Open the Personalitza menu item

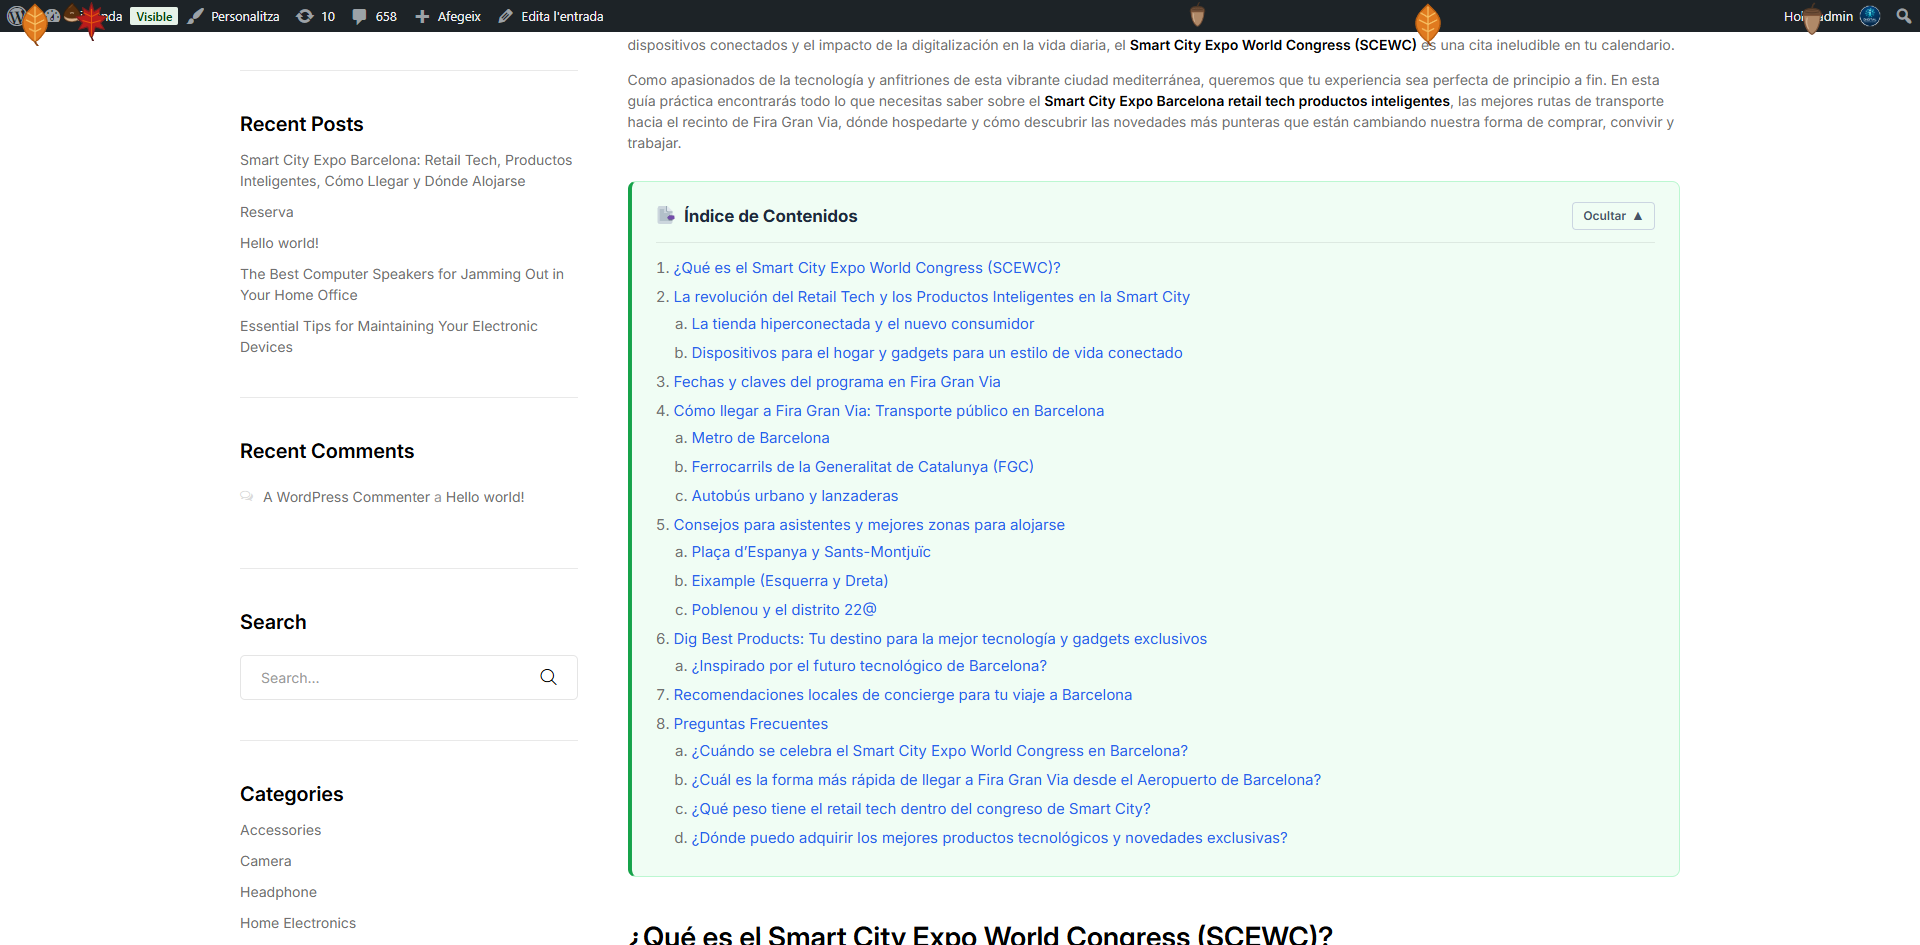click(x=234, y=16)
